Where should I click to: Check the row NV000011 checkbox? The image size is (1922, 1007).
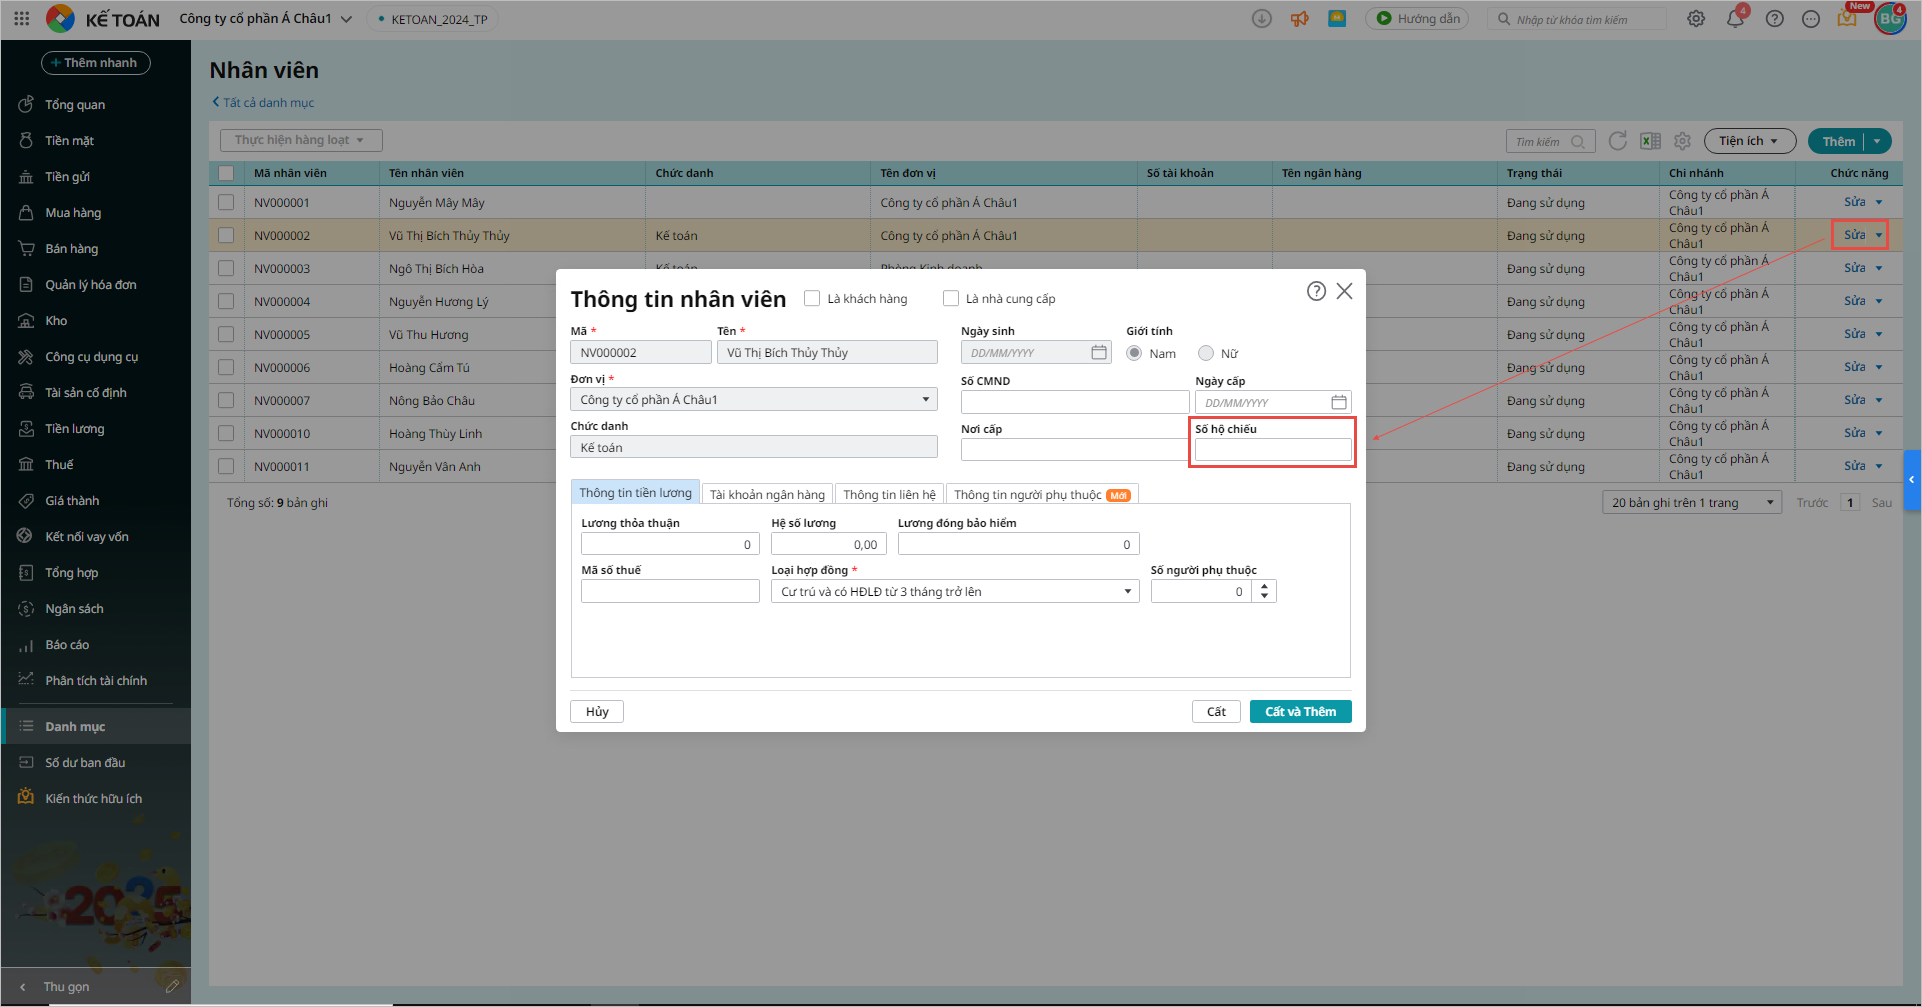[226, 466]
